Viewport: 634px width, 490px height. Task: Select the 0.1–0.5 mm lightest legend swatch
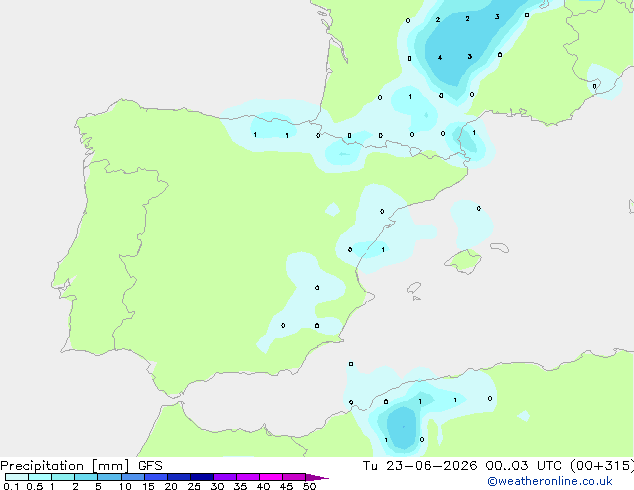click(17, 477)
